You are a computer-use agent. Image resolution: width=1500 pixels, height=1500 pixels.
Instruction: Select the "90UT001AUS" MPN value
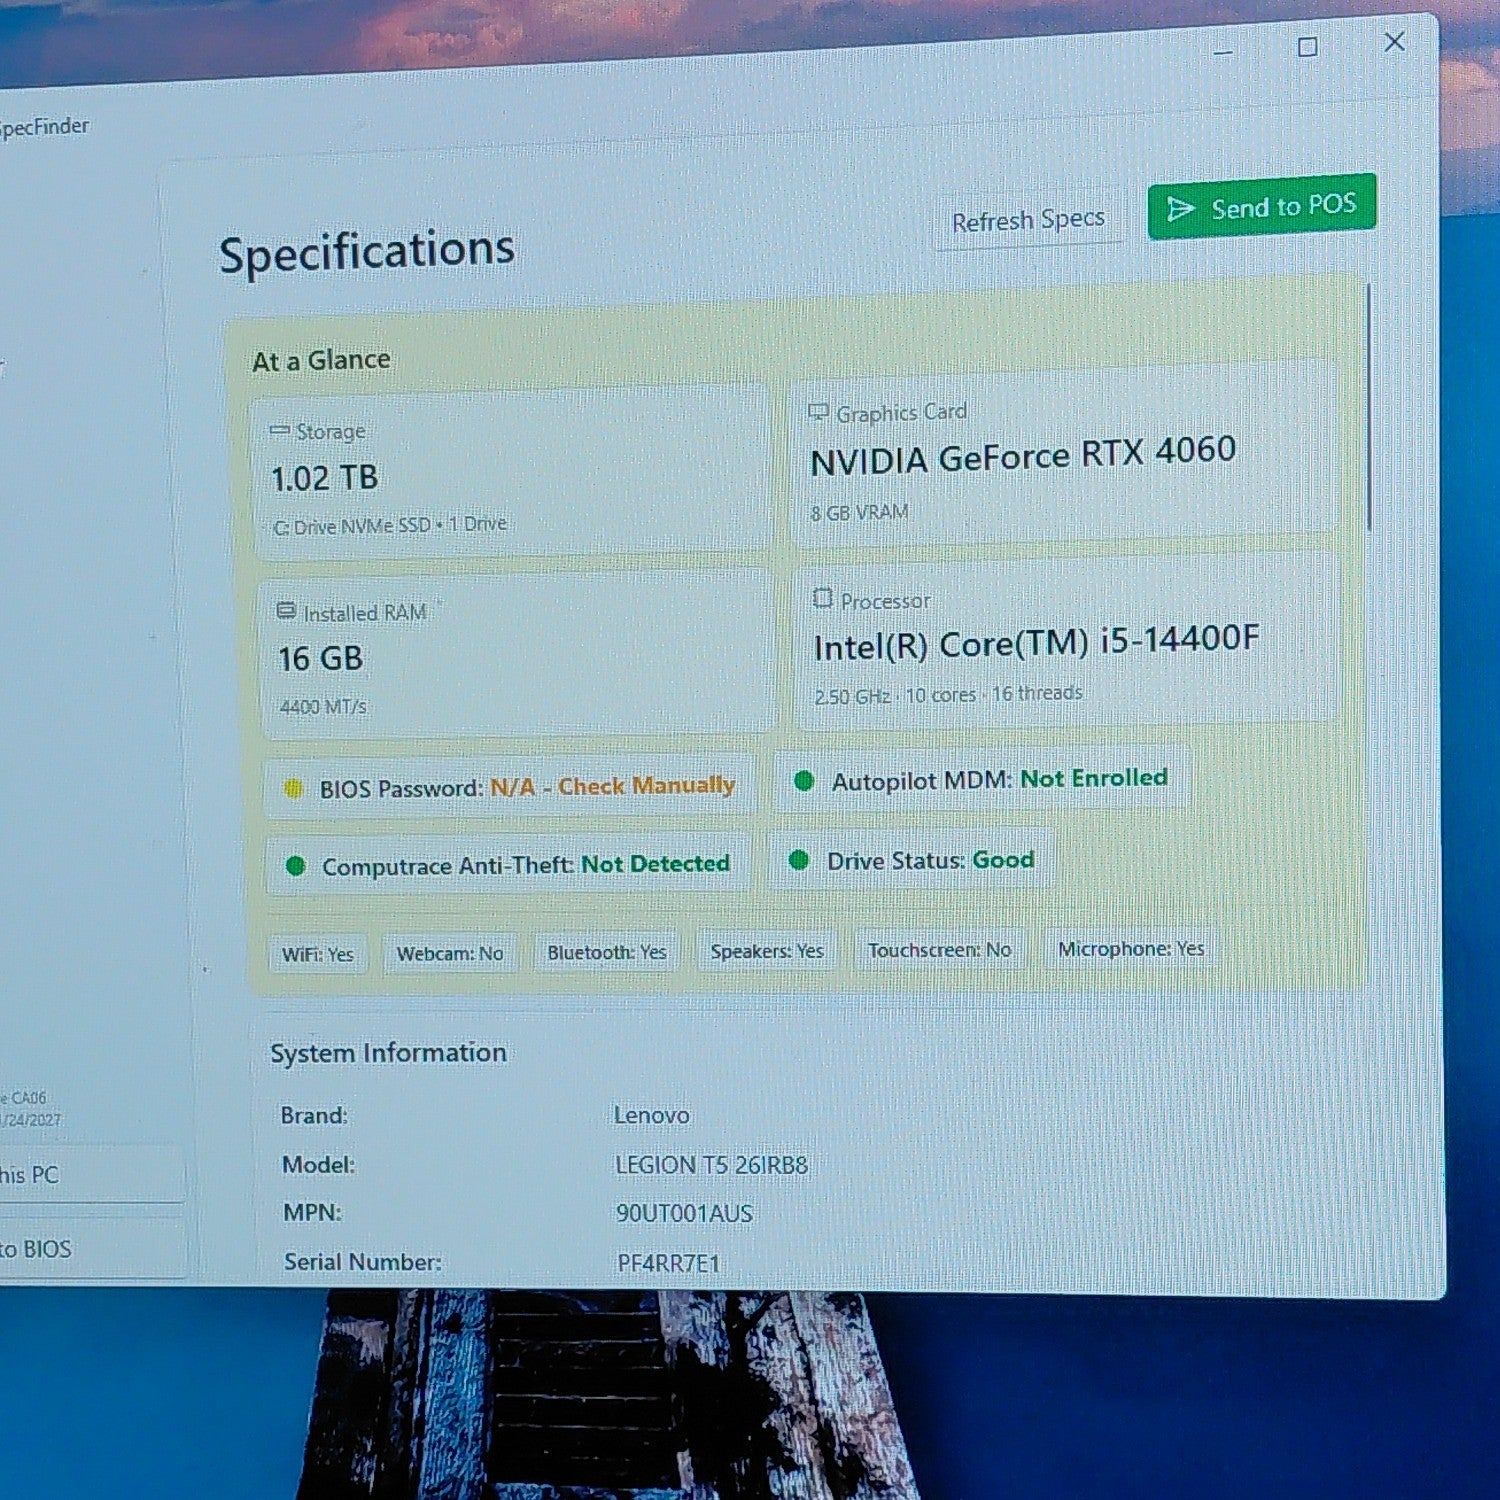(x=684, y=1214)
